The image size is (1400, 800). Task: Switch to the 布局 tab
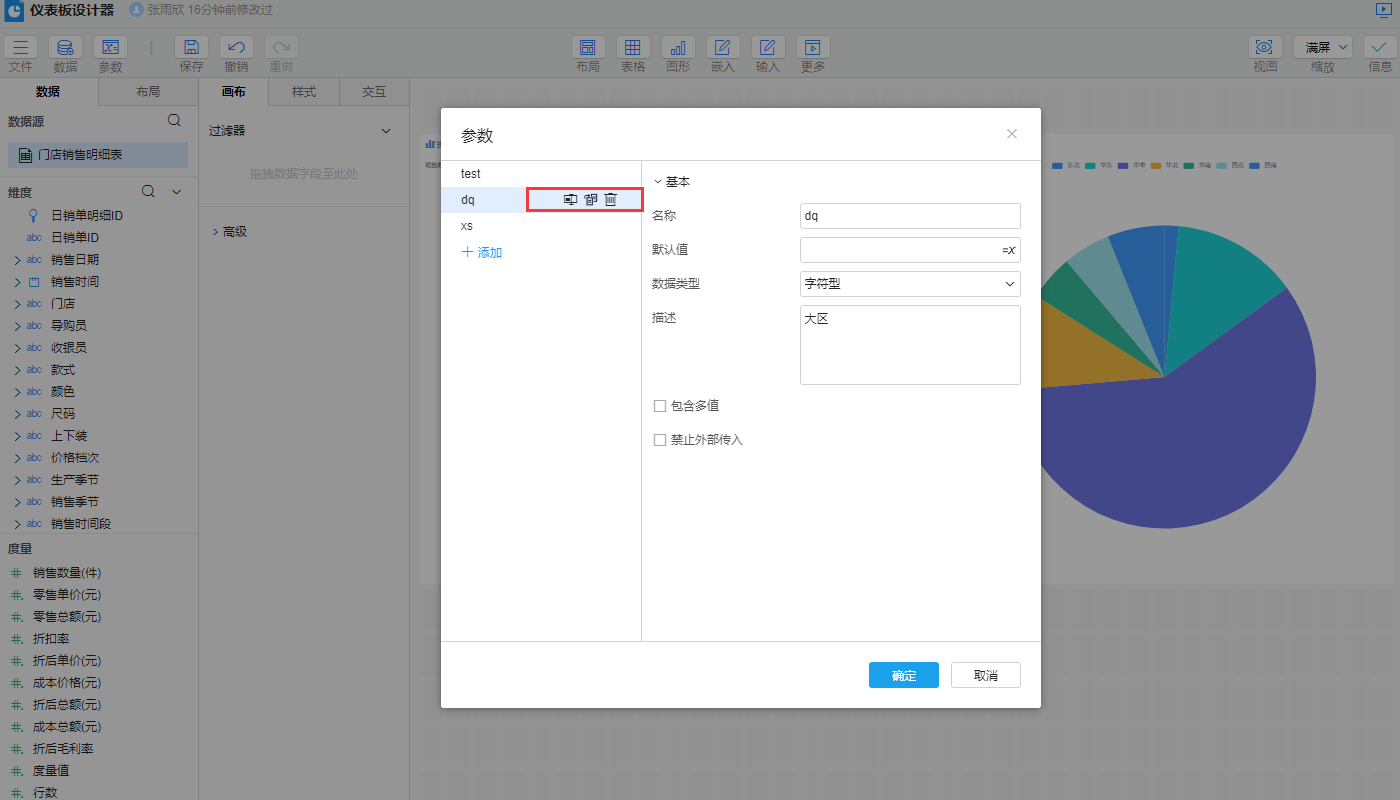(148, 92)
